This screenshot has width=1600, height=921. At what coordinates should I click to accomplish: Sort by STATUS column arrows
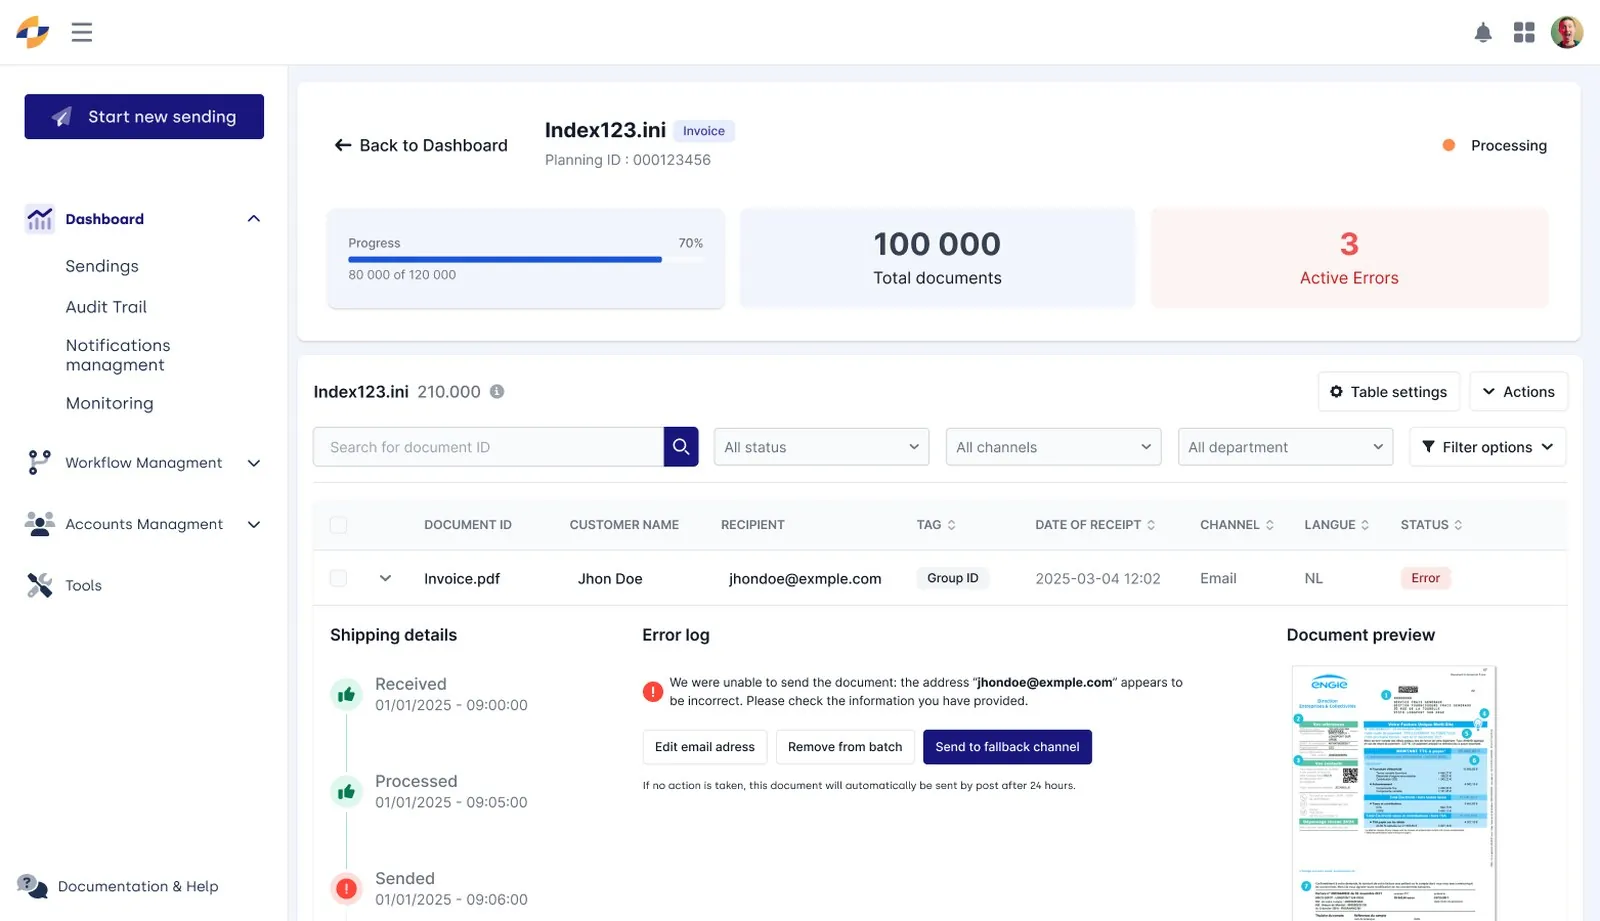[1458, 525]
